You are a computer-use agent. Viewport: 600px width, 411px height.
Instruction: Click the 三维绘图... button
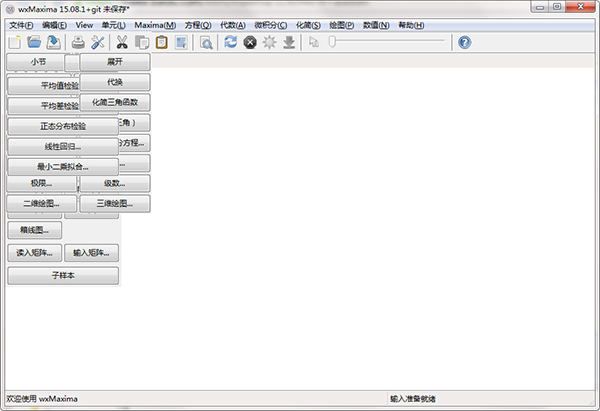pos(115,203)
